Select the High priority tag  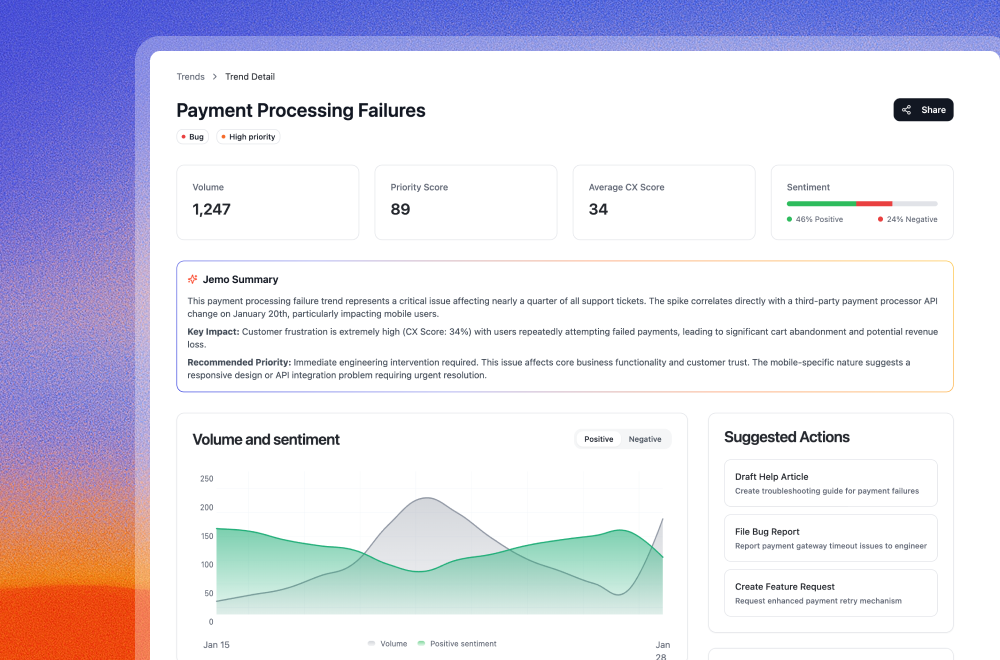248,136
